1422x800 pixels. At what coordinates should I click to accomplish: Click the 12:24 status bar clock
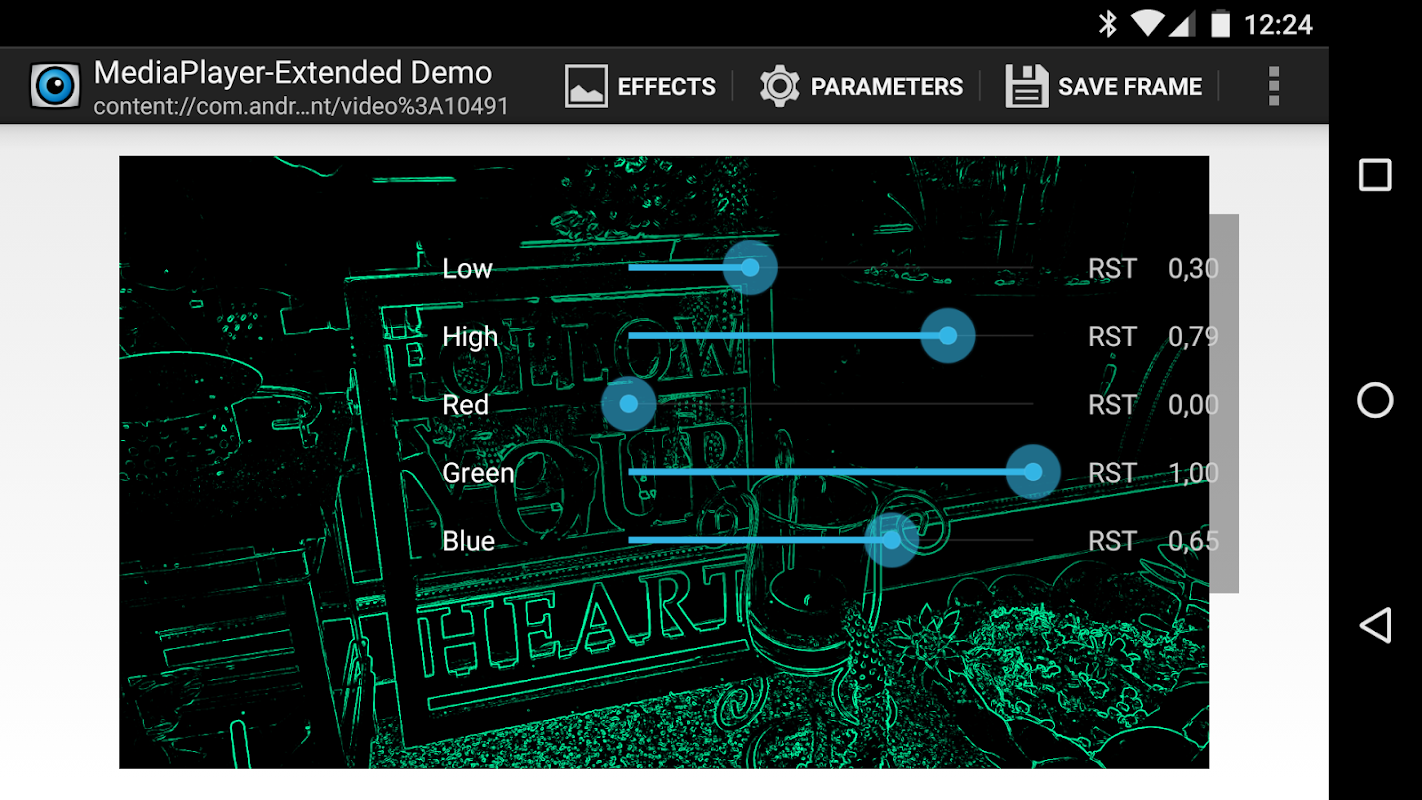[x=1278, y=24]
